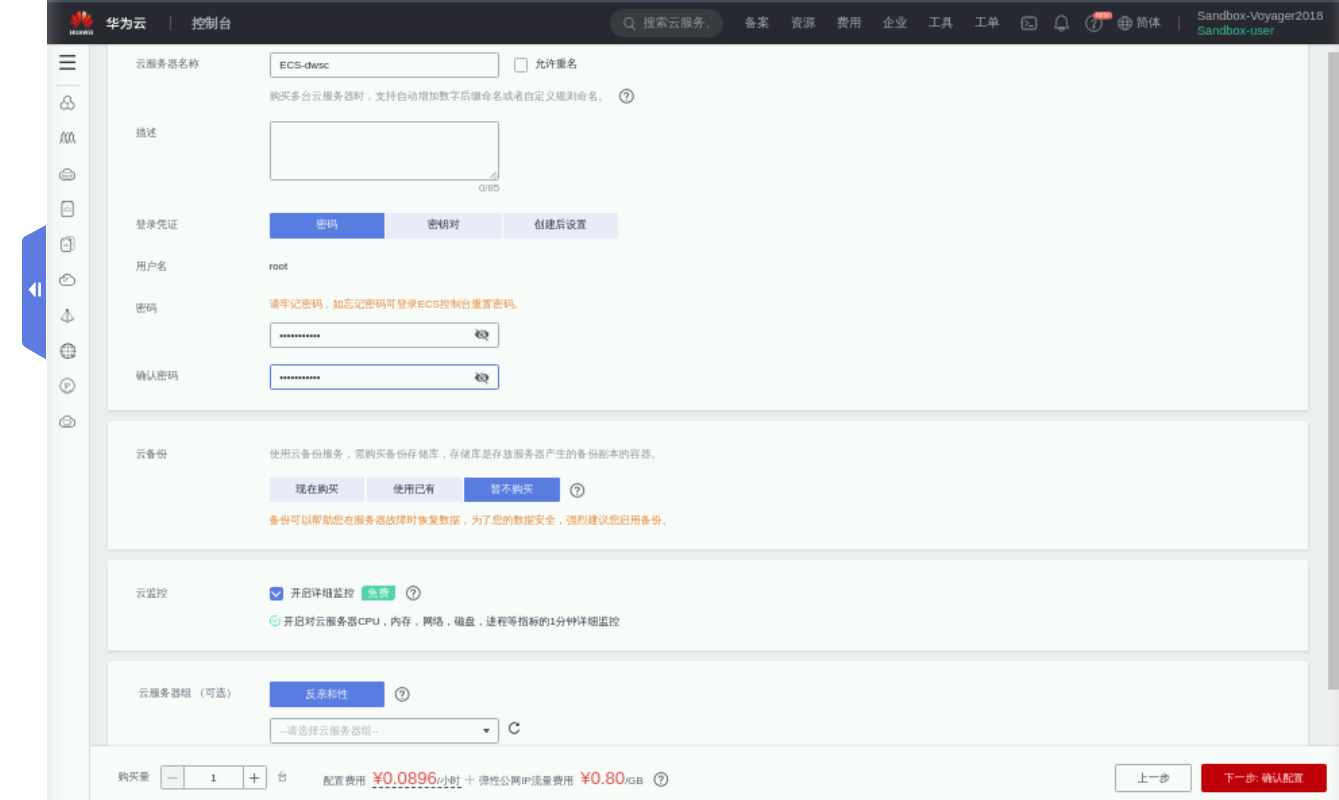Click the help icon beside backup options
The image size is (1339, 800).
(x=577, y=490)
